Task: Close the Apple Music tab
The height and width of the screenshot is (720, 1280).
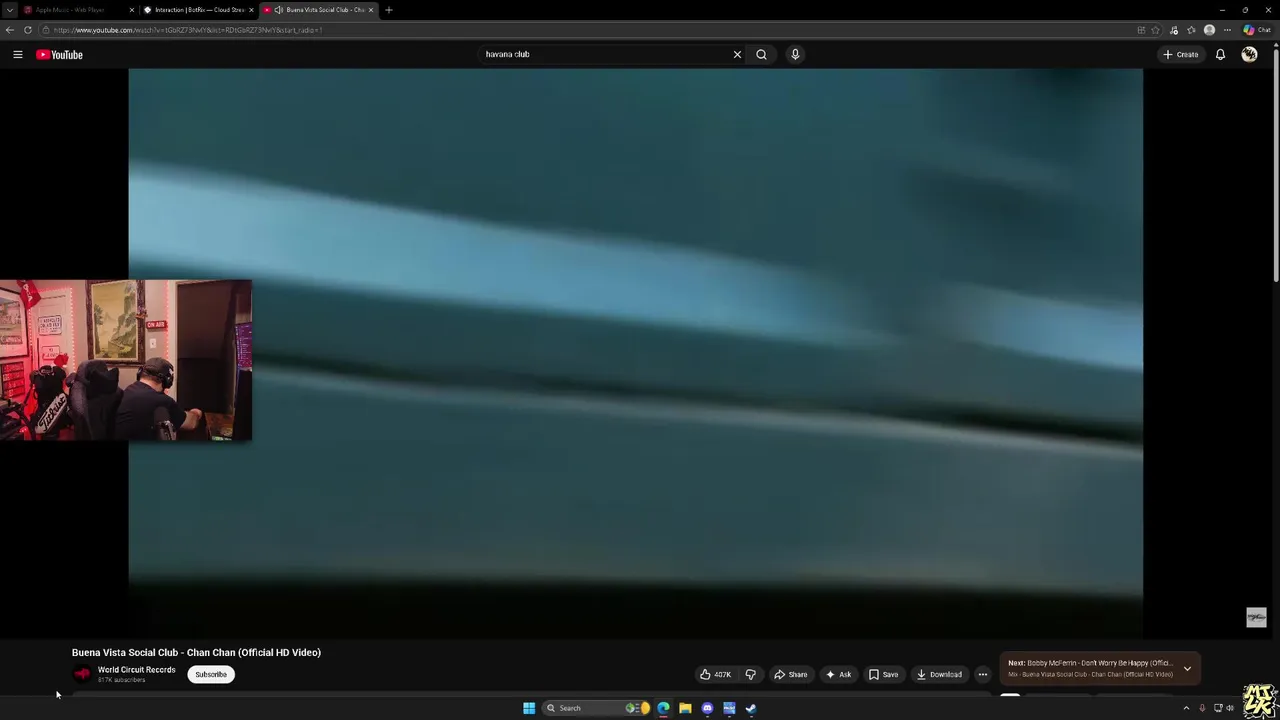Action: point(131,10)
